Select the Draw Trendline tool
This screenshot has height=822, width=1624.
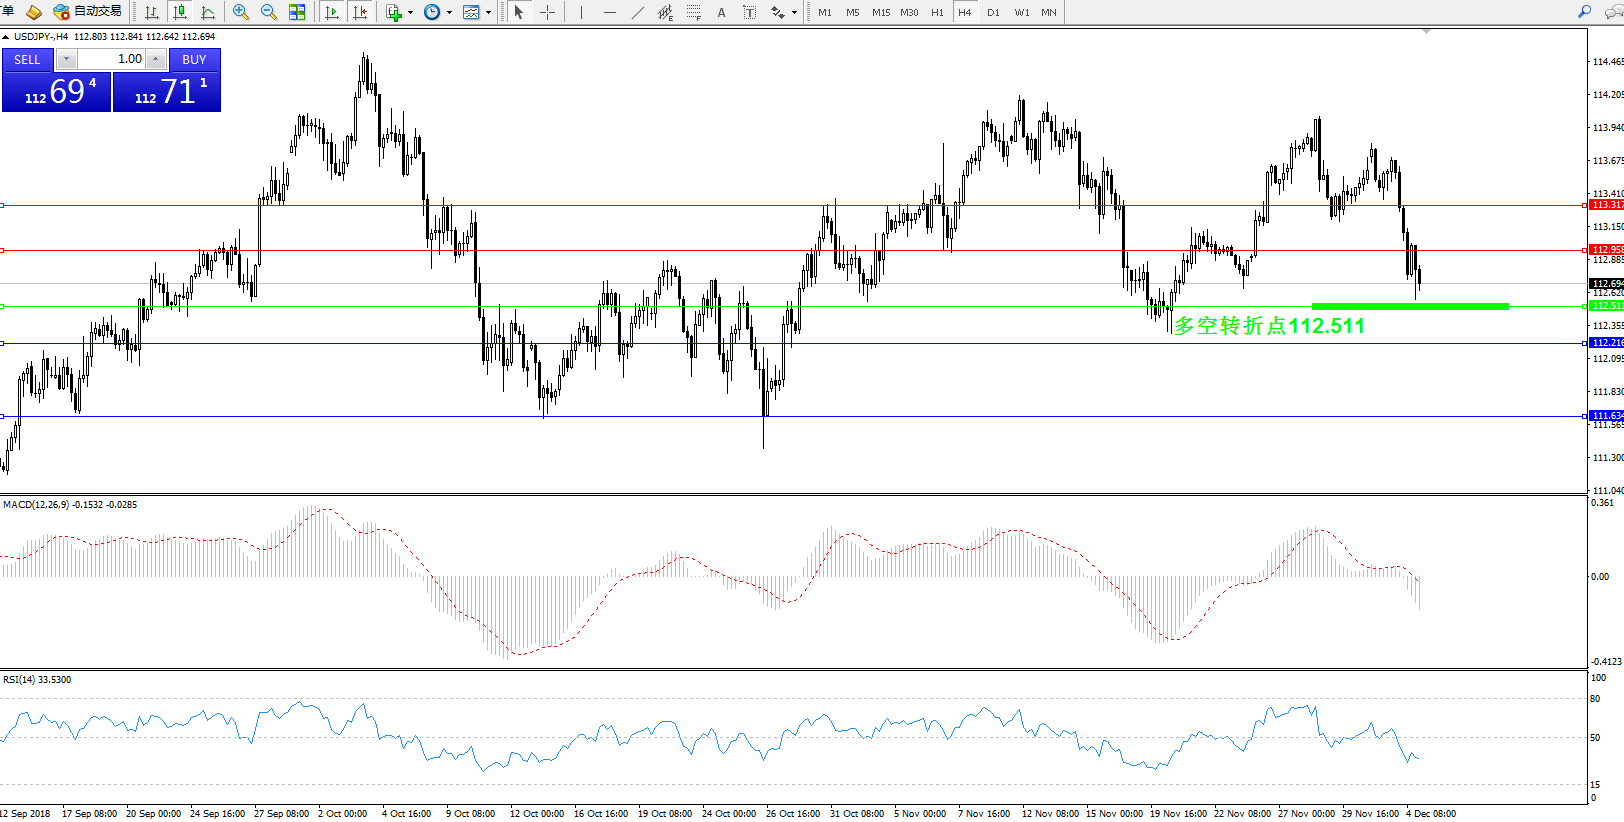pyautogui.click(x=637, y=12)
